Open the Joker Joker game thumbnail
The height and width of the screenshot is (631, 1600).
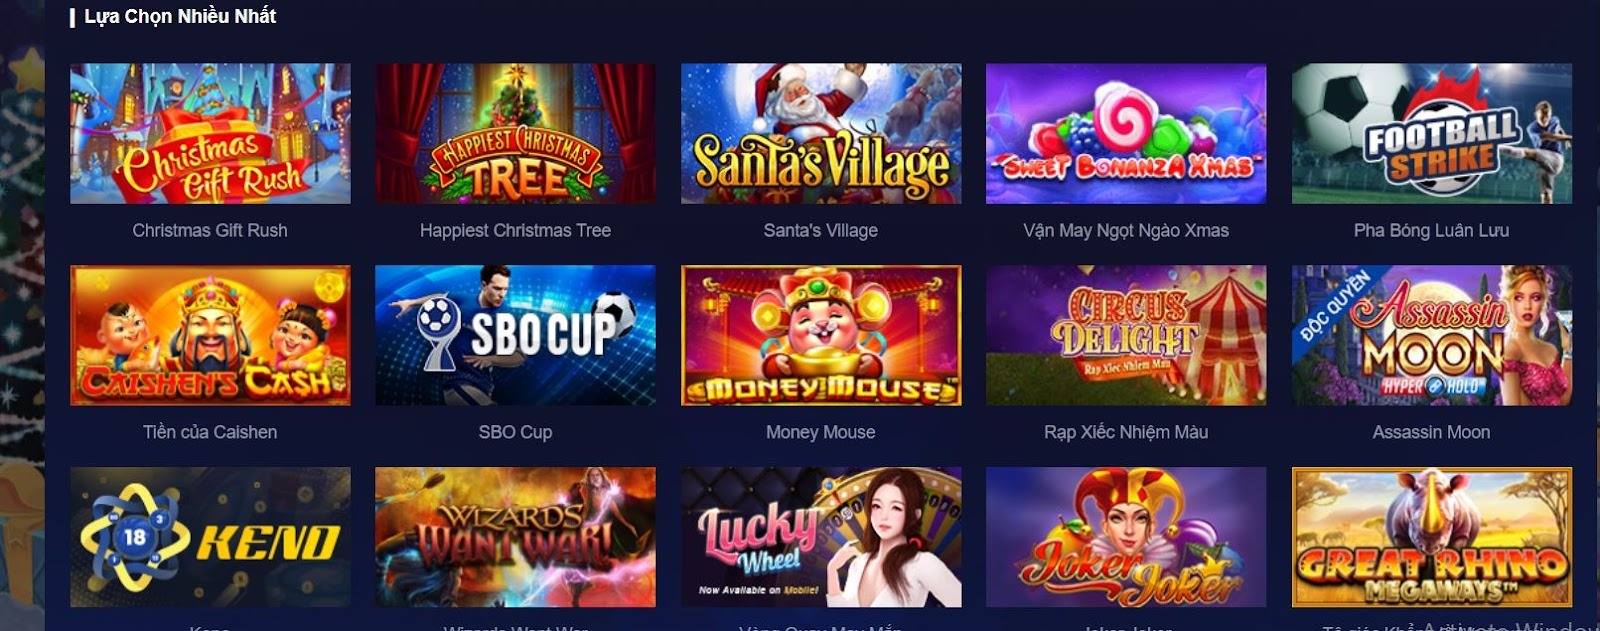pos(1126,537)
